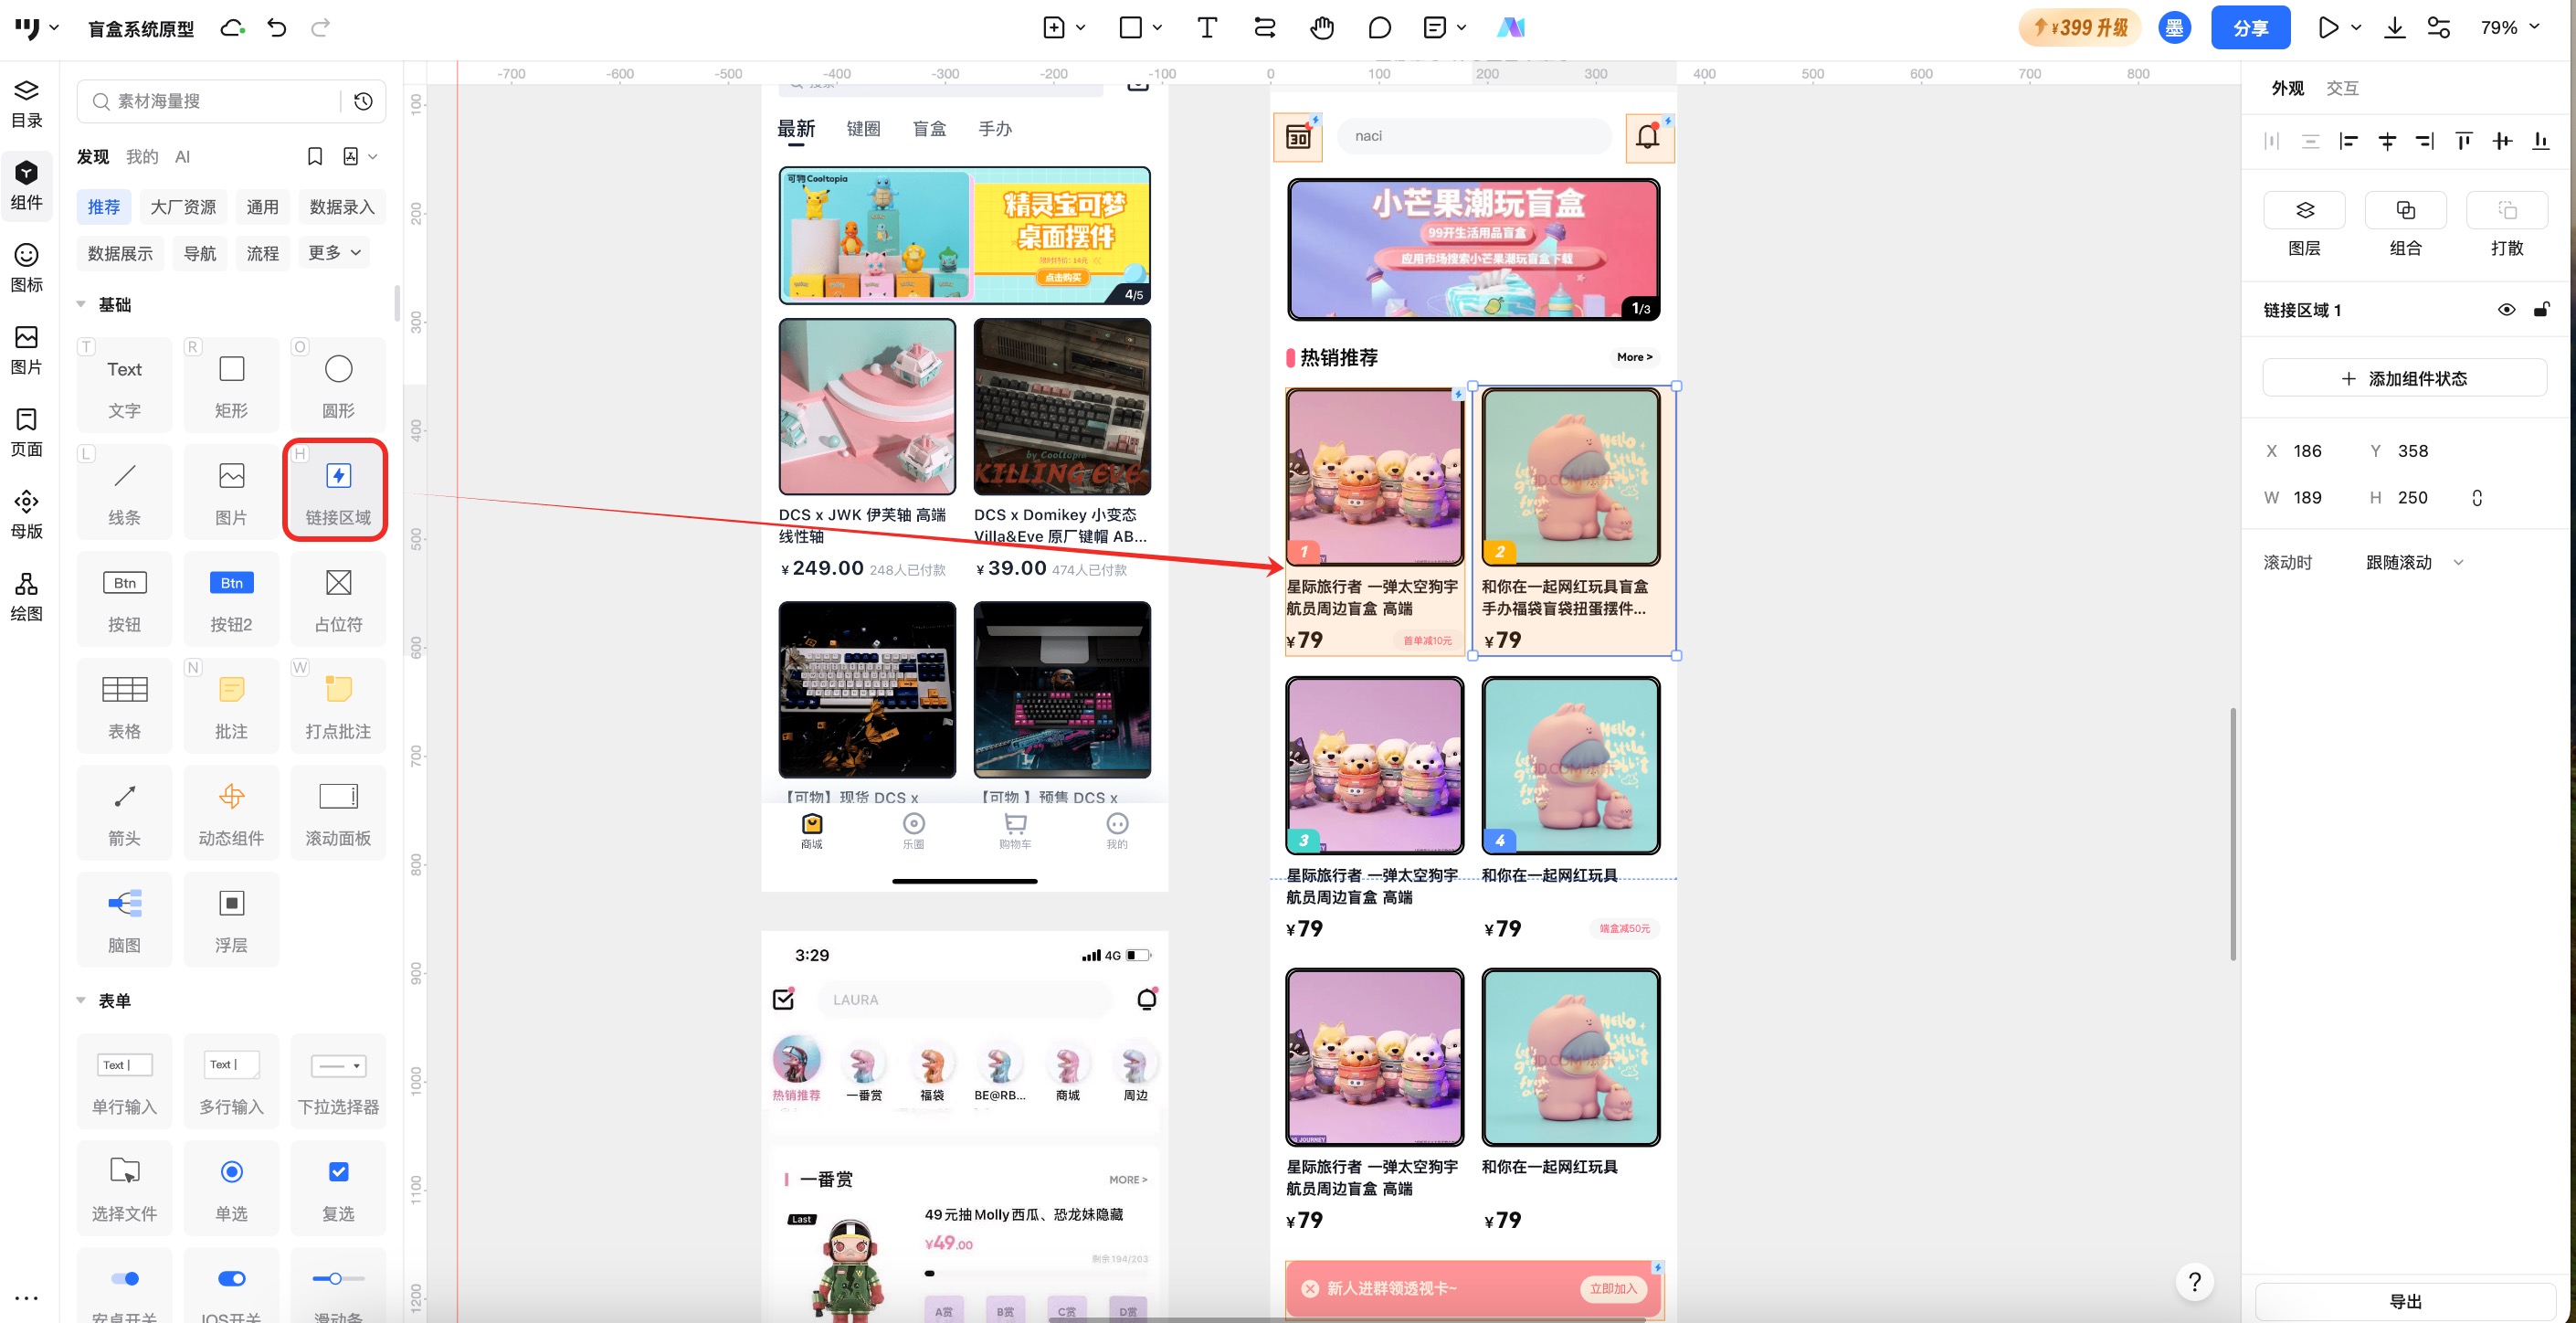The image size is (2576, 1323).
Task: Select the connector line tool in toolbar
Action: coord(1265,28)
